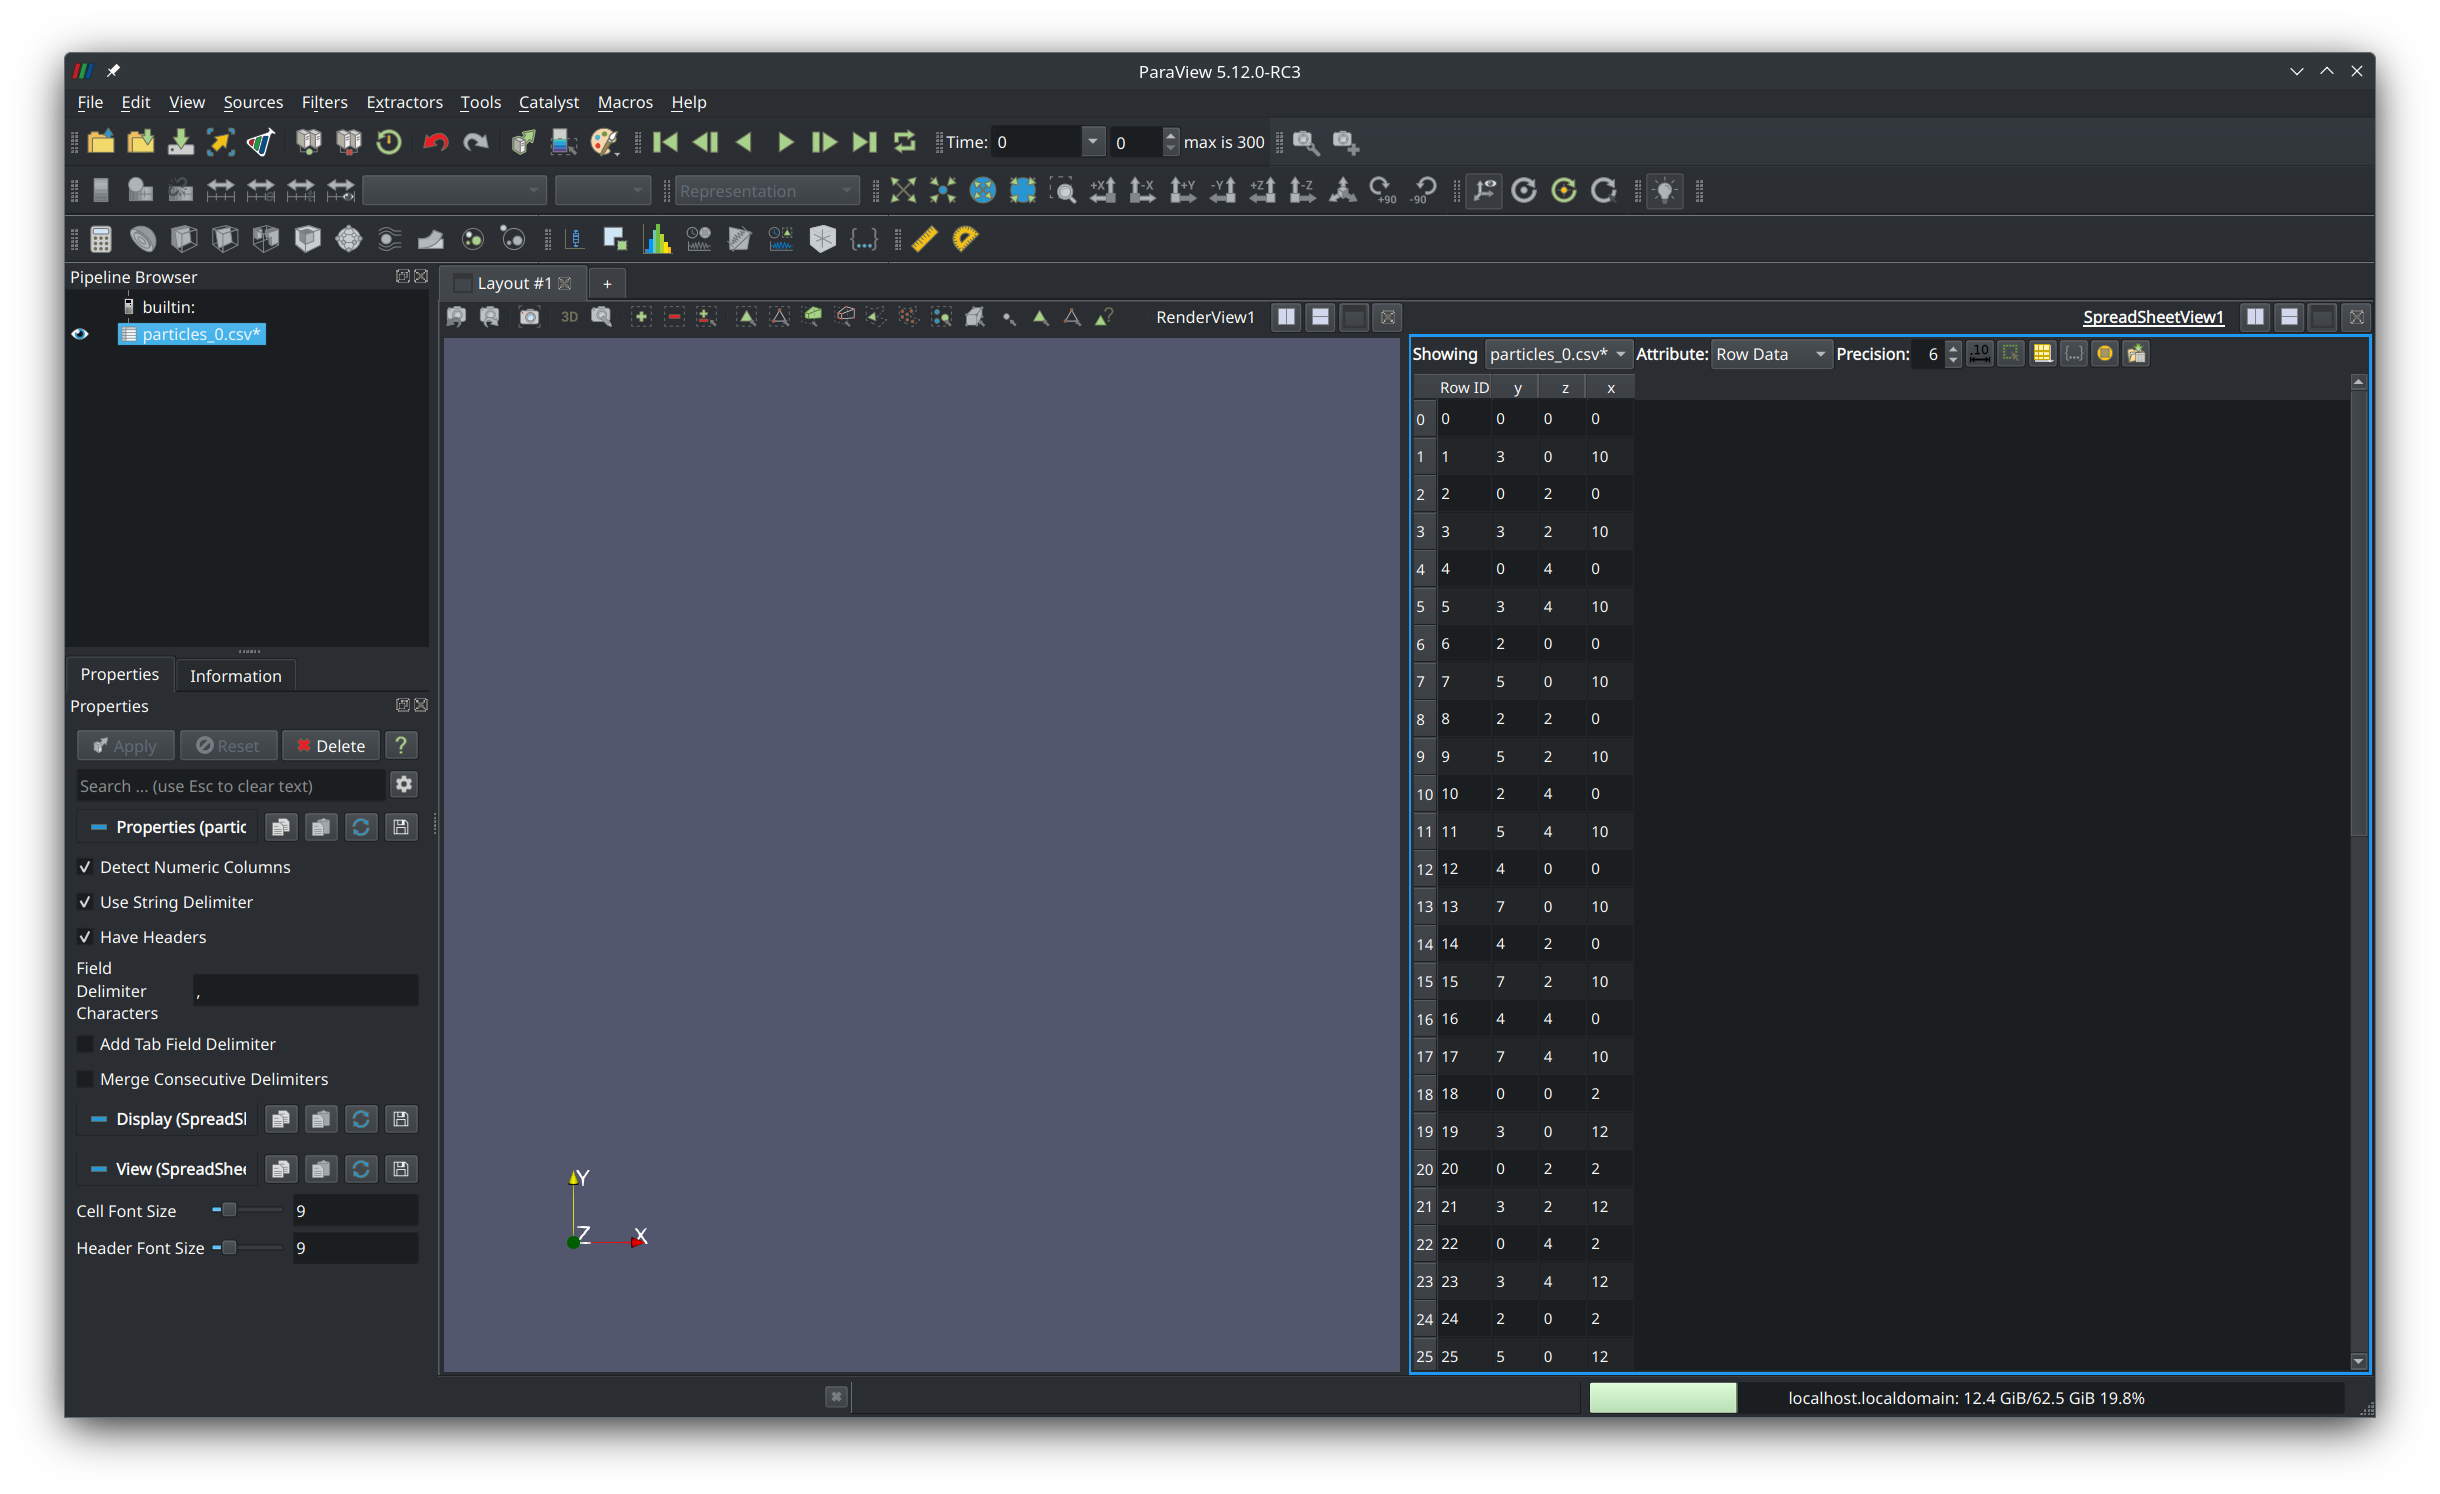Screen dimensions: 2440x1494
Task: Click the Reset Session clock icon
Action: [389, 142]
